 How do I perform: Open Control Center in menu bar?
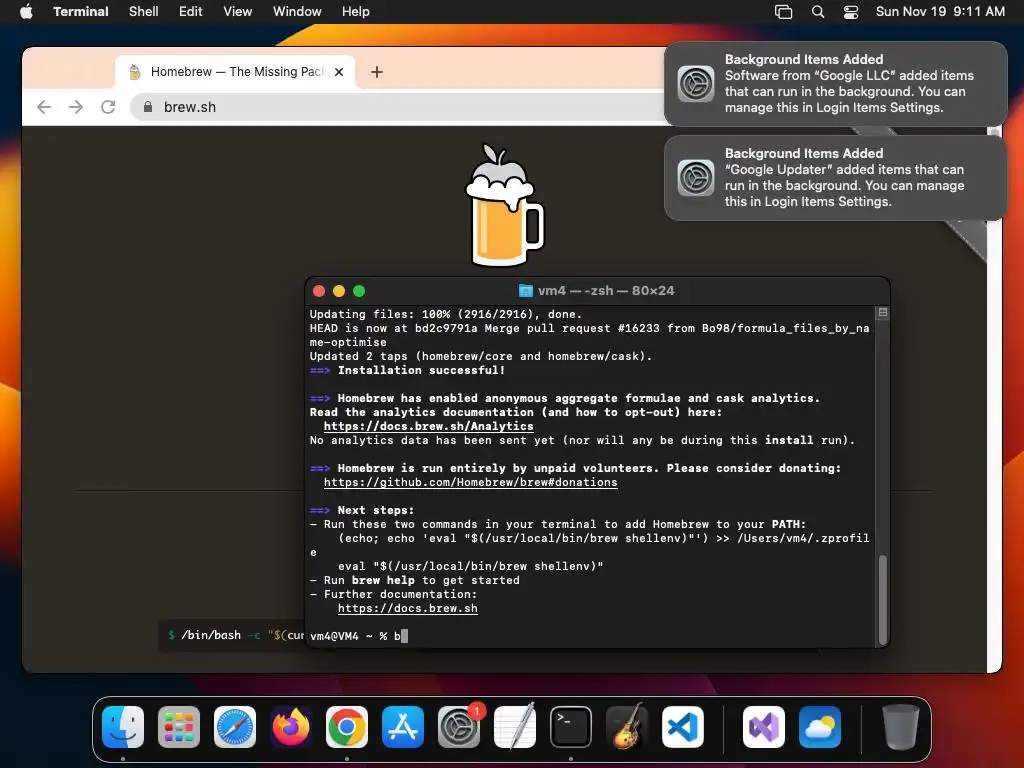[851, 12]
